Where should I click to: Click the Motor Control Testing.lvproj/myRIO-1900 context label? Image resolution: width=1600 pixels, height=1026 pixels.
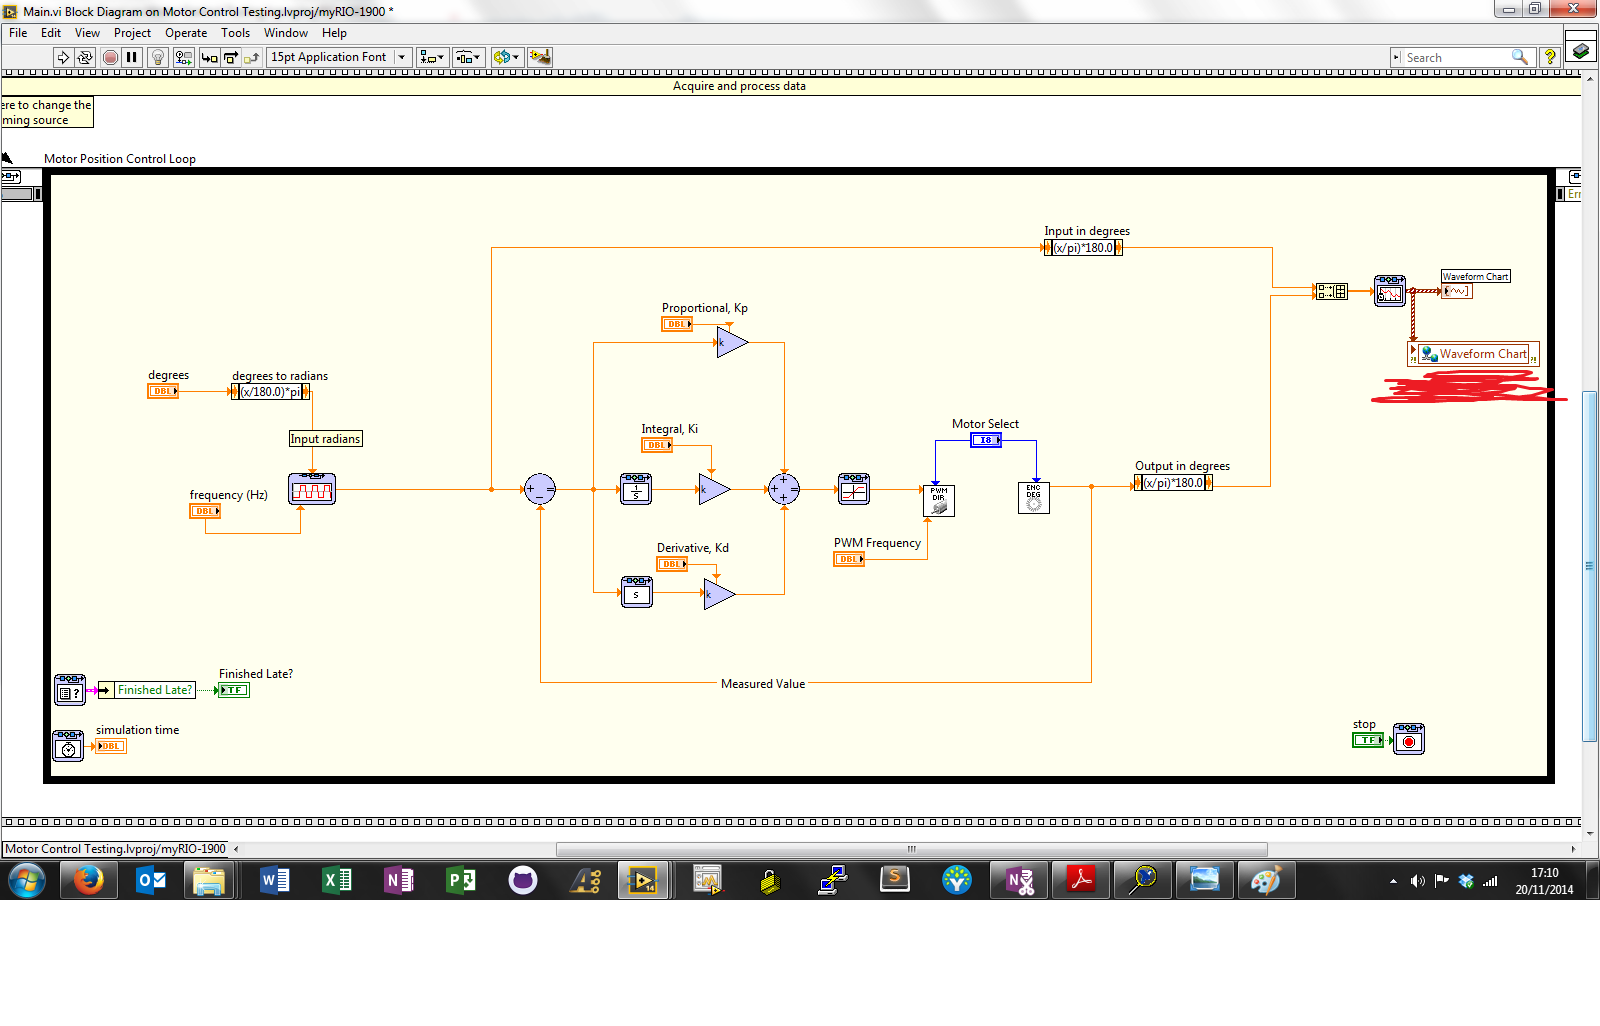click(116, 849)
